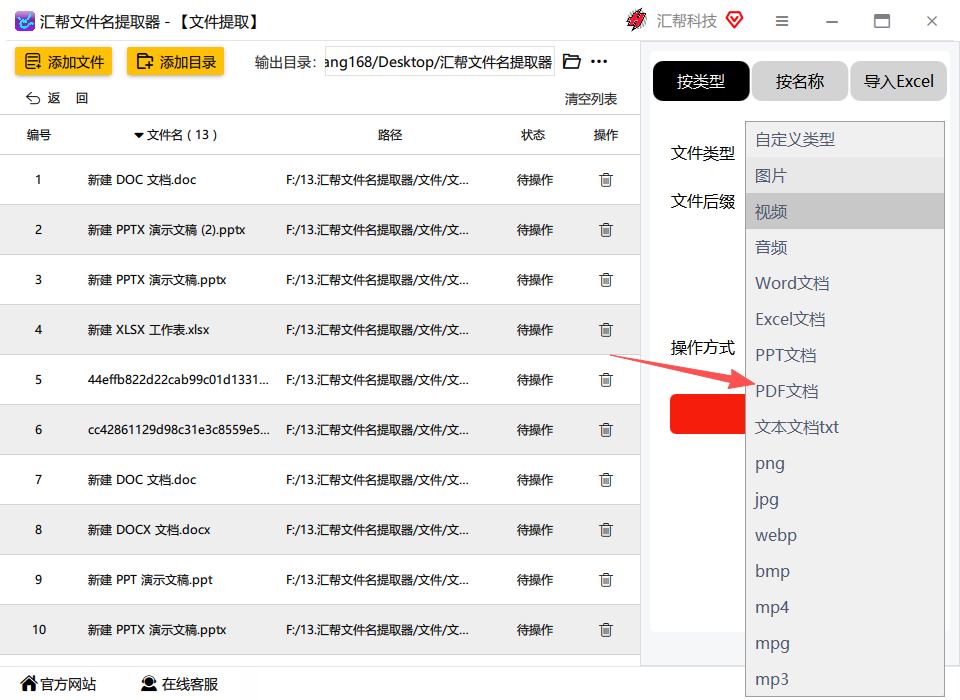Click 清空列表 to clear list

590,99
